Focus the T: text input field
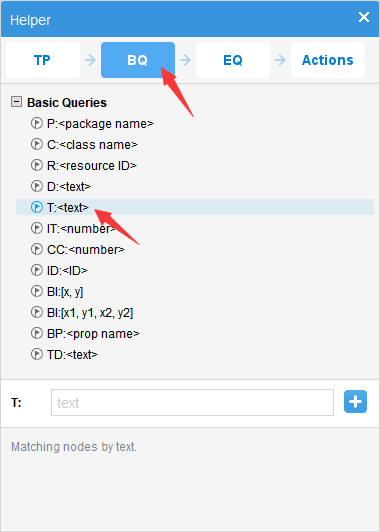 click(192, 402)
